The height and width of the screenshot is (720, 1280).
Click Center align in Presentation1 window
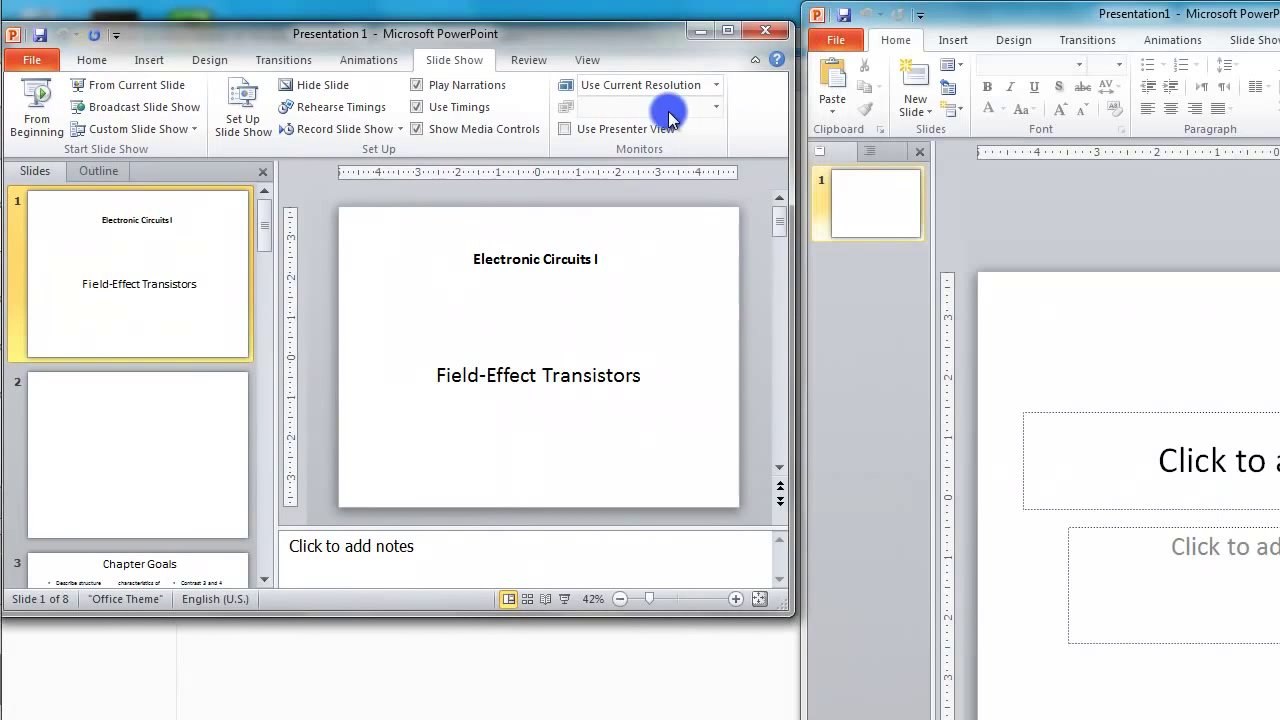[1171, 109]
